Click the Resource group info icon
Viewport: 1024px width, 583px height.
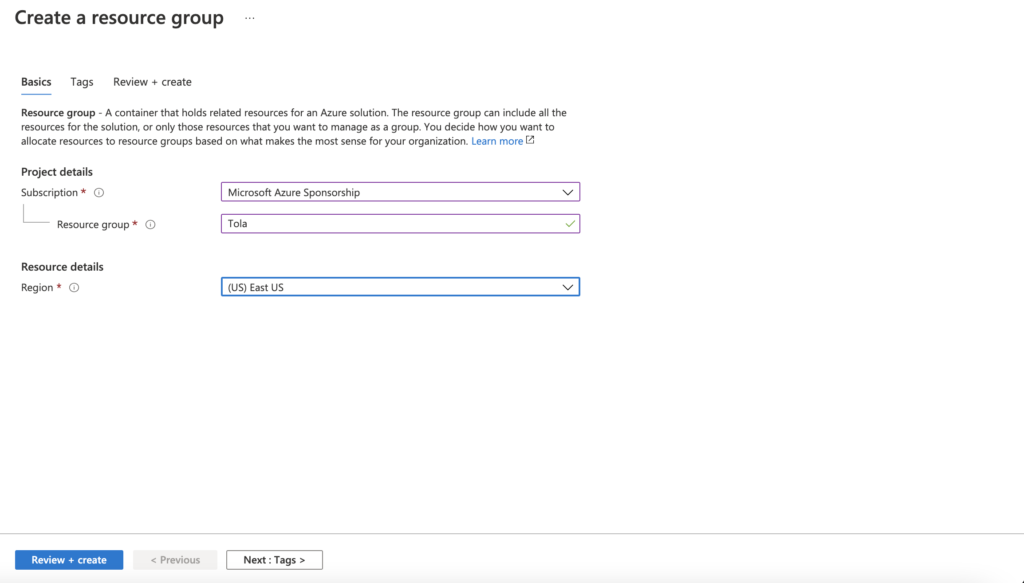[150, 225]
